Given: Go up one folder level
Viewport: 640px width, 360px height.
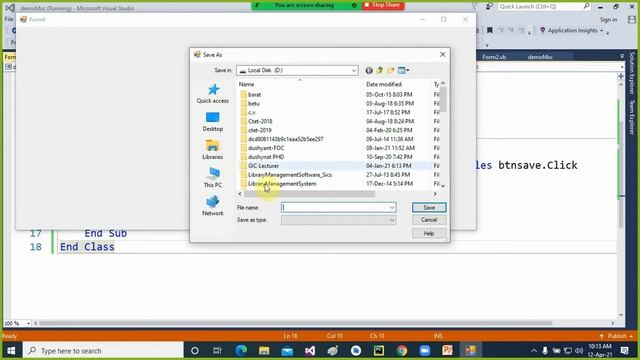Looking at the screenshot, I should [x=380, y=71].
